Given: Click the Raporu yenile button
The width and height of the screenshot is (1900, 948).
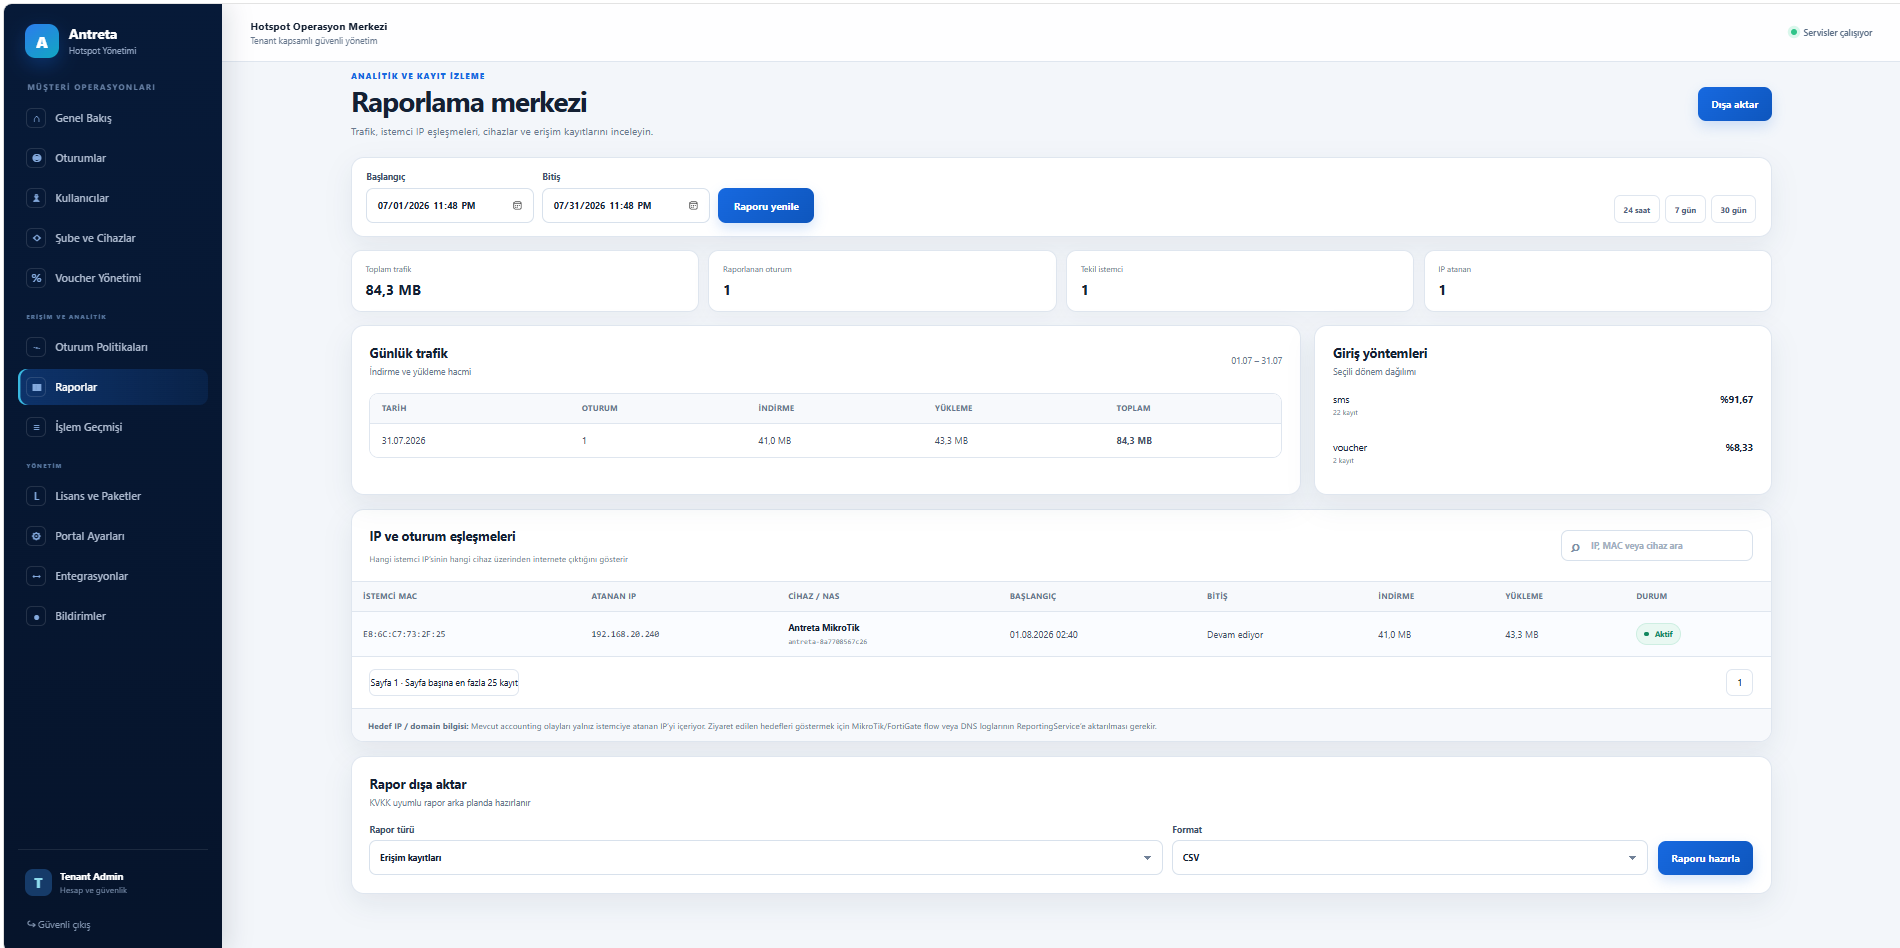Looking at the screenshot, I should [x=766, y=206].
